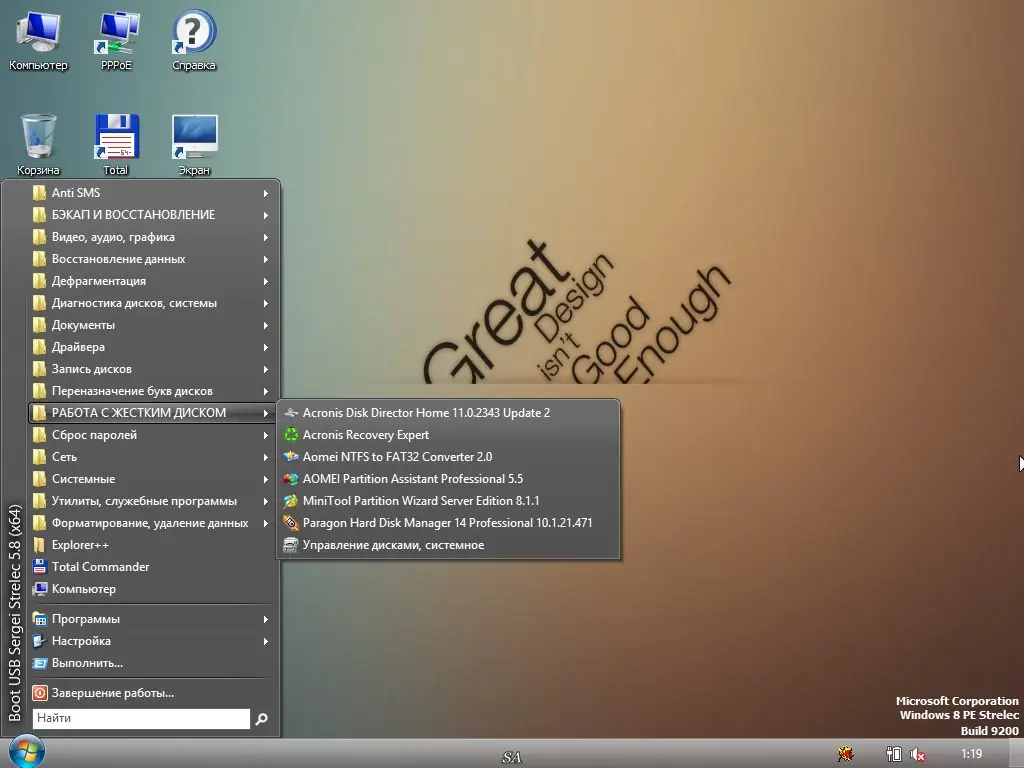
Task: Click the Total Commander floppy icon
Action: (x=39, y=567)
